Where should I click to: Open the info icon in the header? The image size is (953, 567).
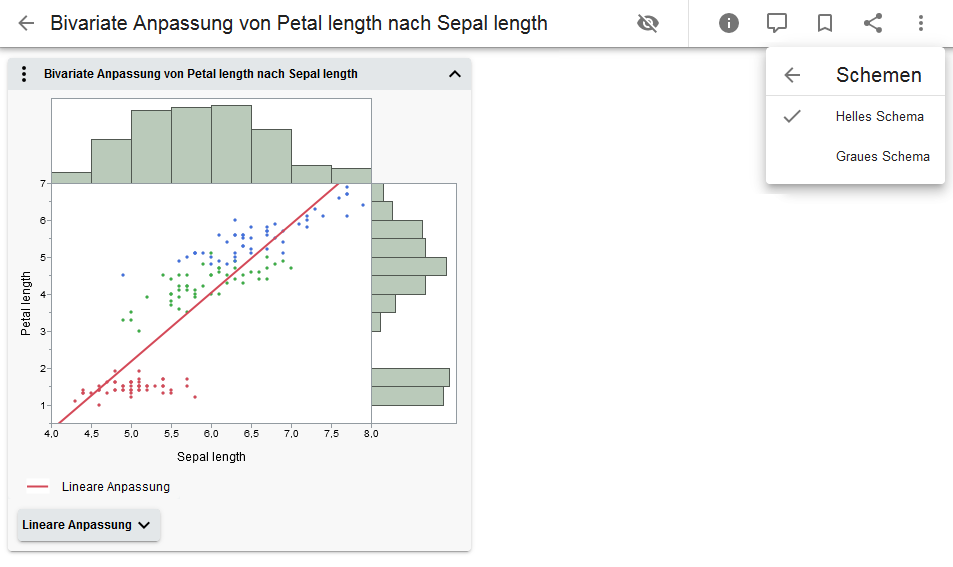coord(729,23)
